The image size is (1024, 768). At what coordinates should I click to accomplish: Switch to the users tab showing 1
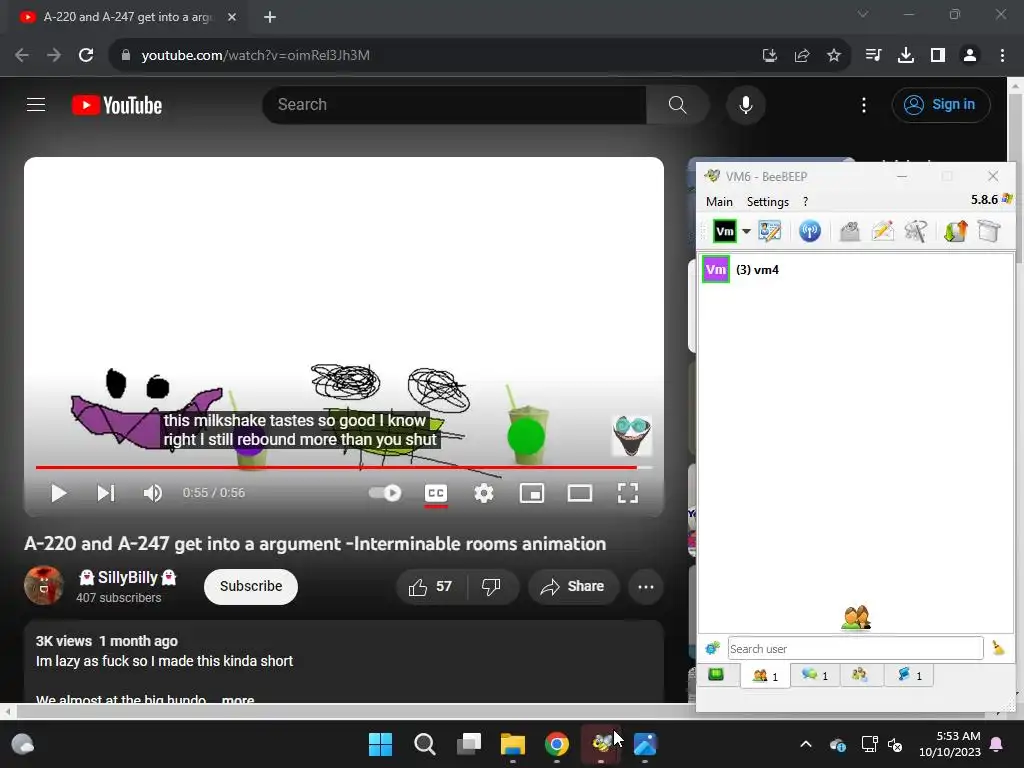[765, 675]
